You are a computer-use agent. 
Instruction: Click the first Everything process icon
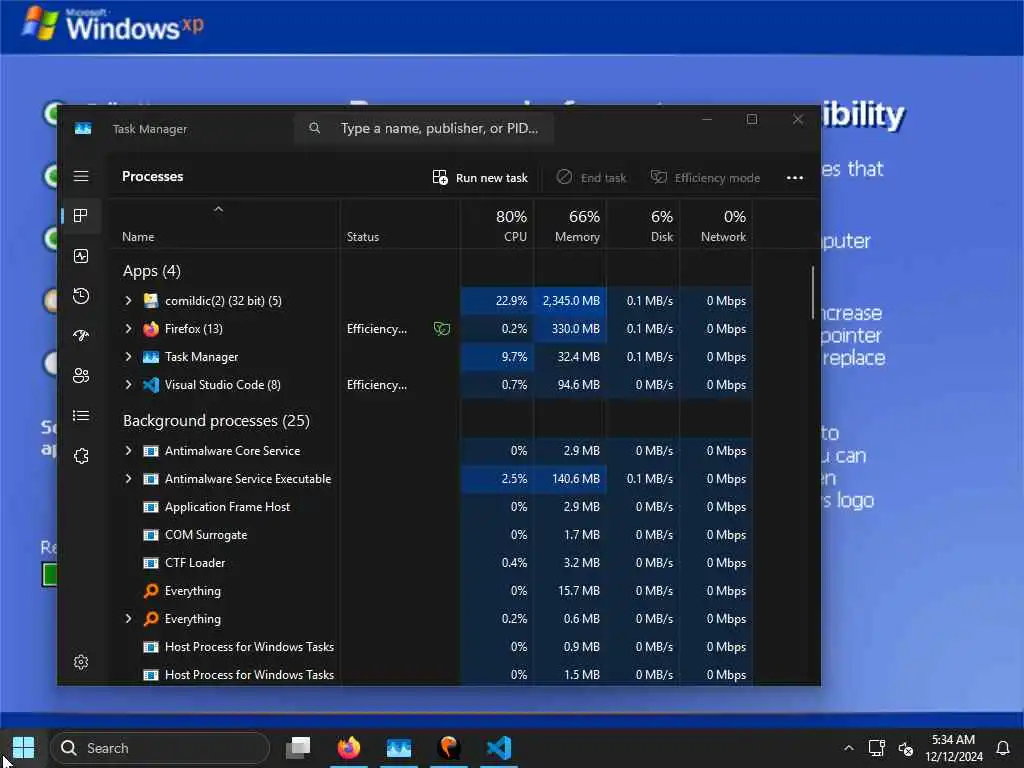tap(151, 590)
